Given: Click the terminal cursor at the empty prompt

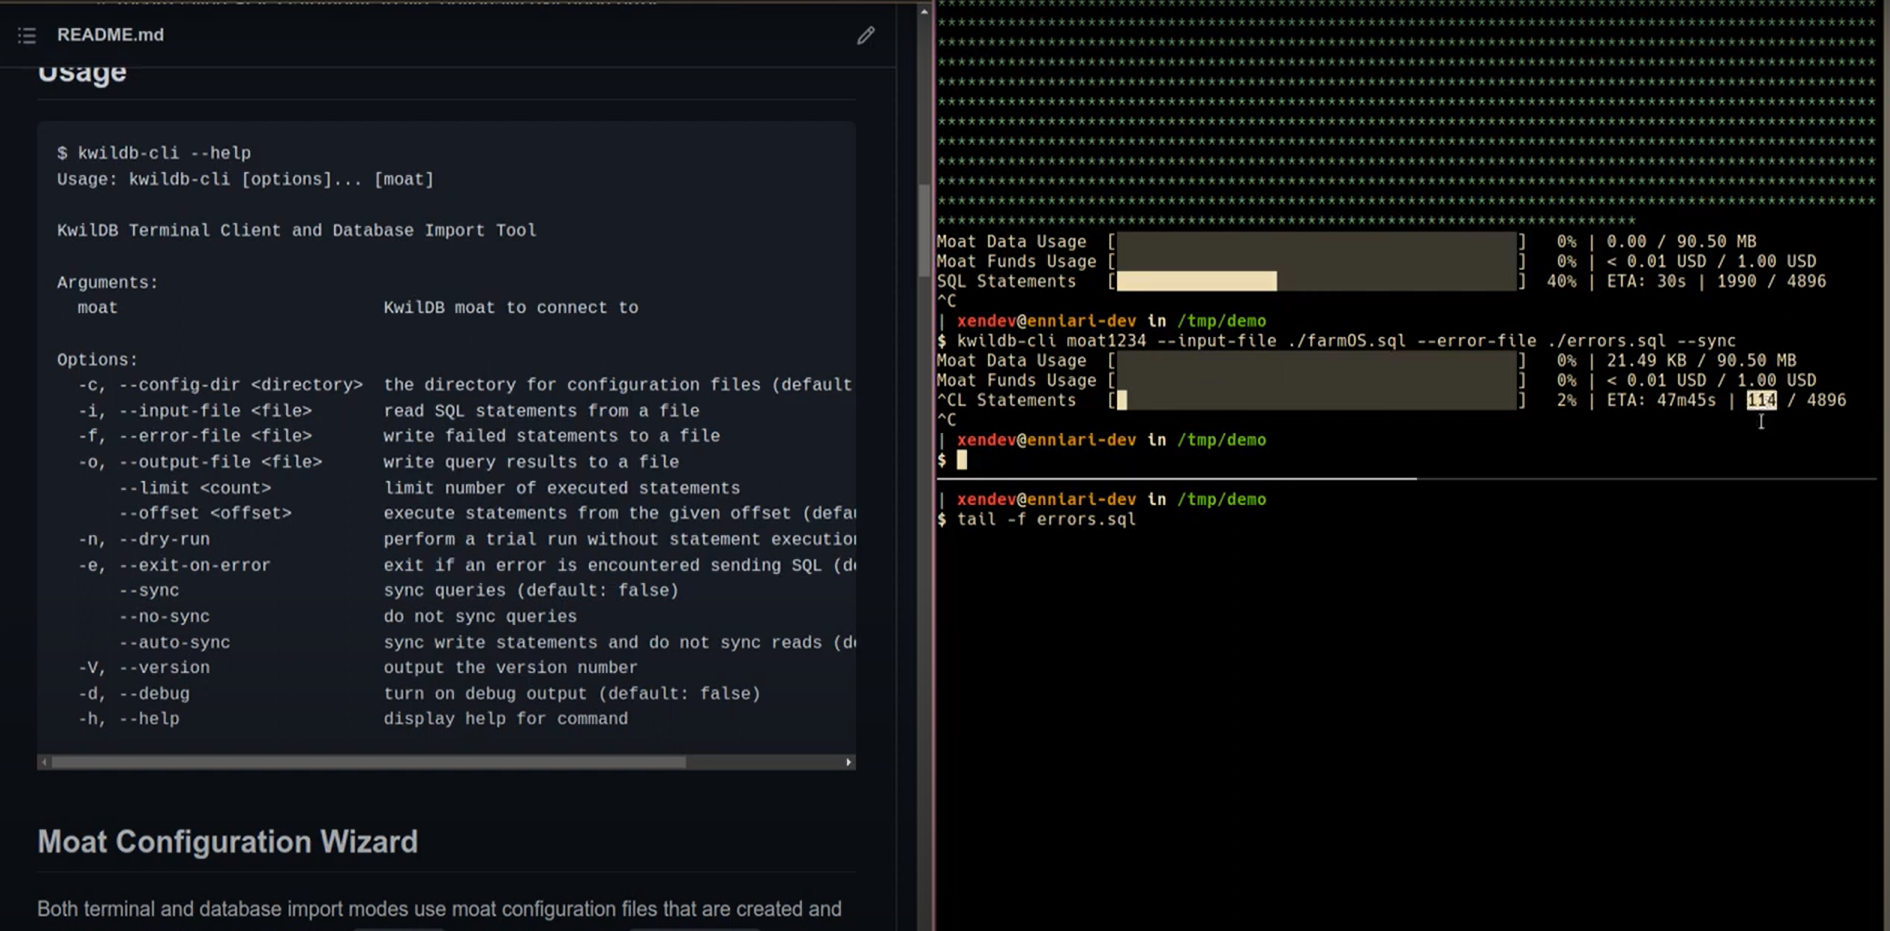Looking at the screenshot, I should 962,459.
